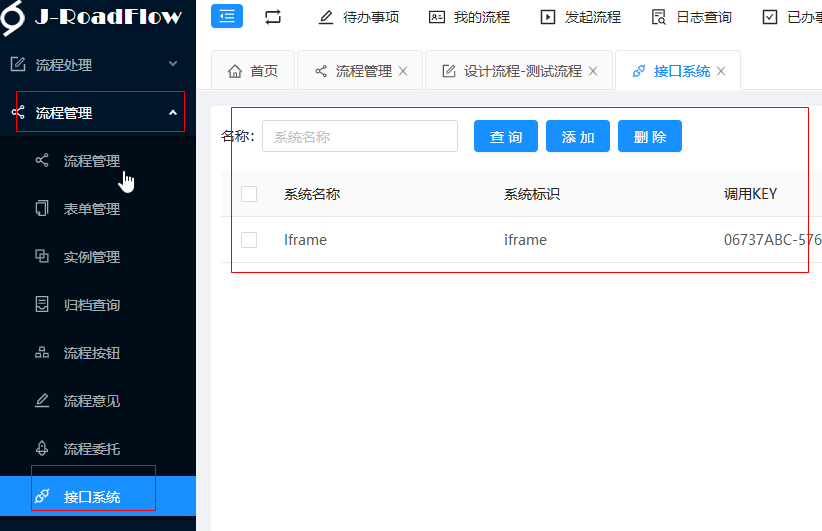Click the 添加 button
822x531 pixels.
tap(578, 137)
